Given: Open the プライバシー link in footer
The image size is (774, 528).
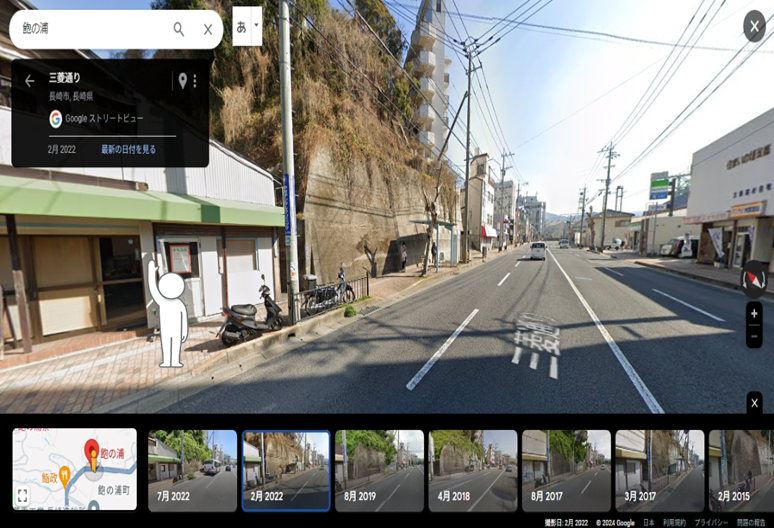Looking at the screenshot, I should (711, 522).
